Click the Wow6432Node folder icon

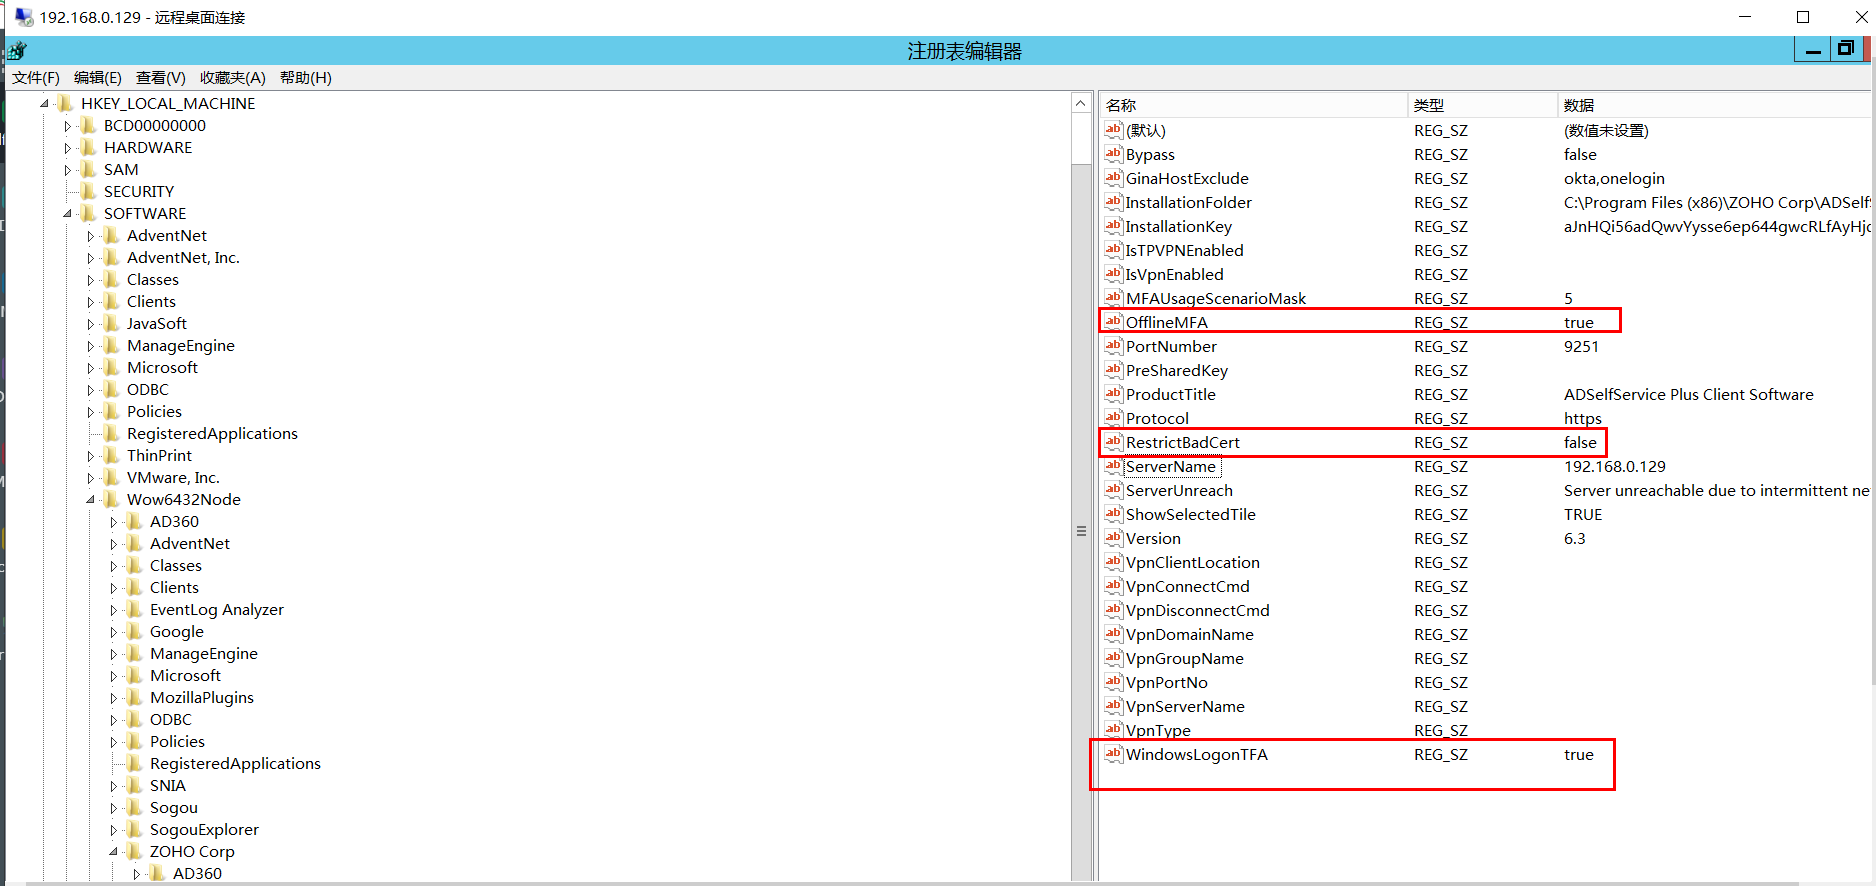pos(112,500)
